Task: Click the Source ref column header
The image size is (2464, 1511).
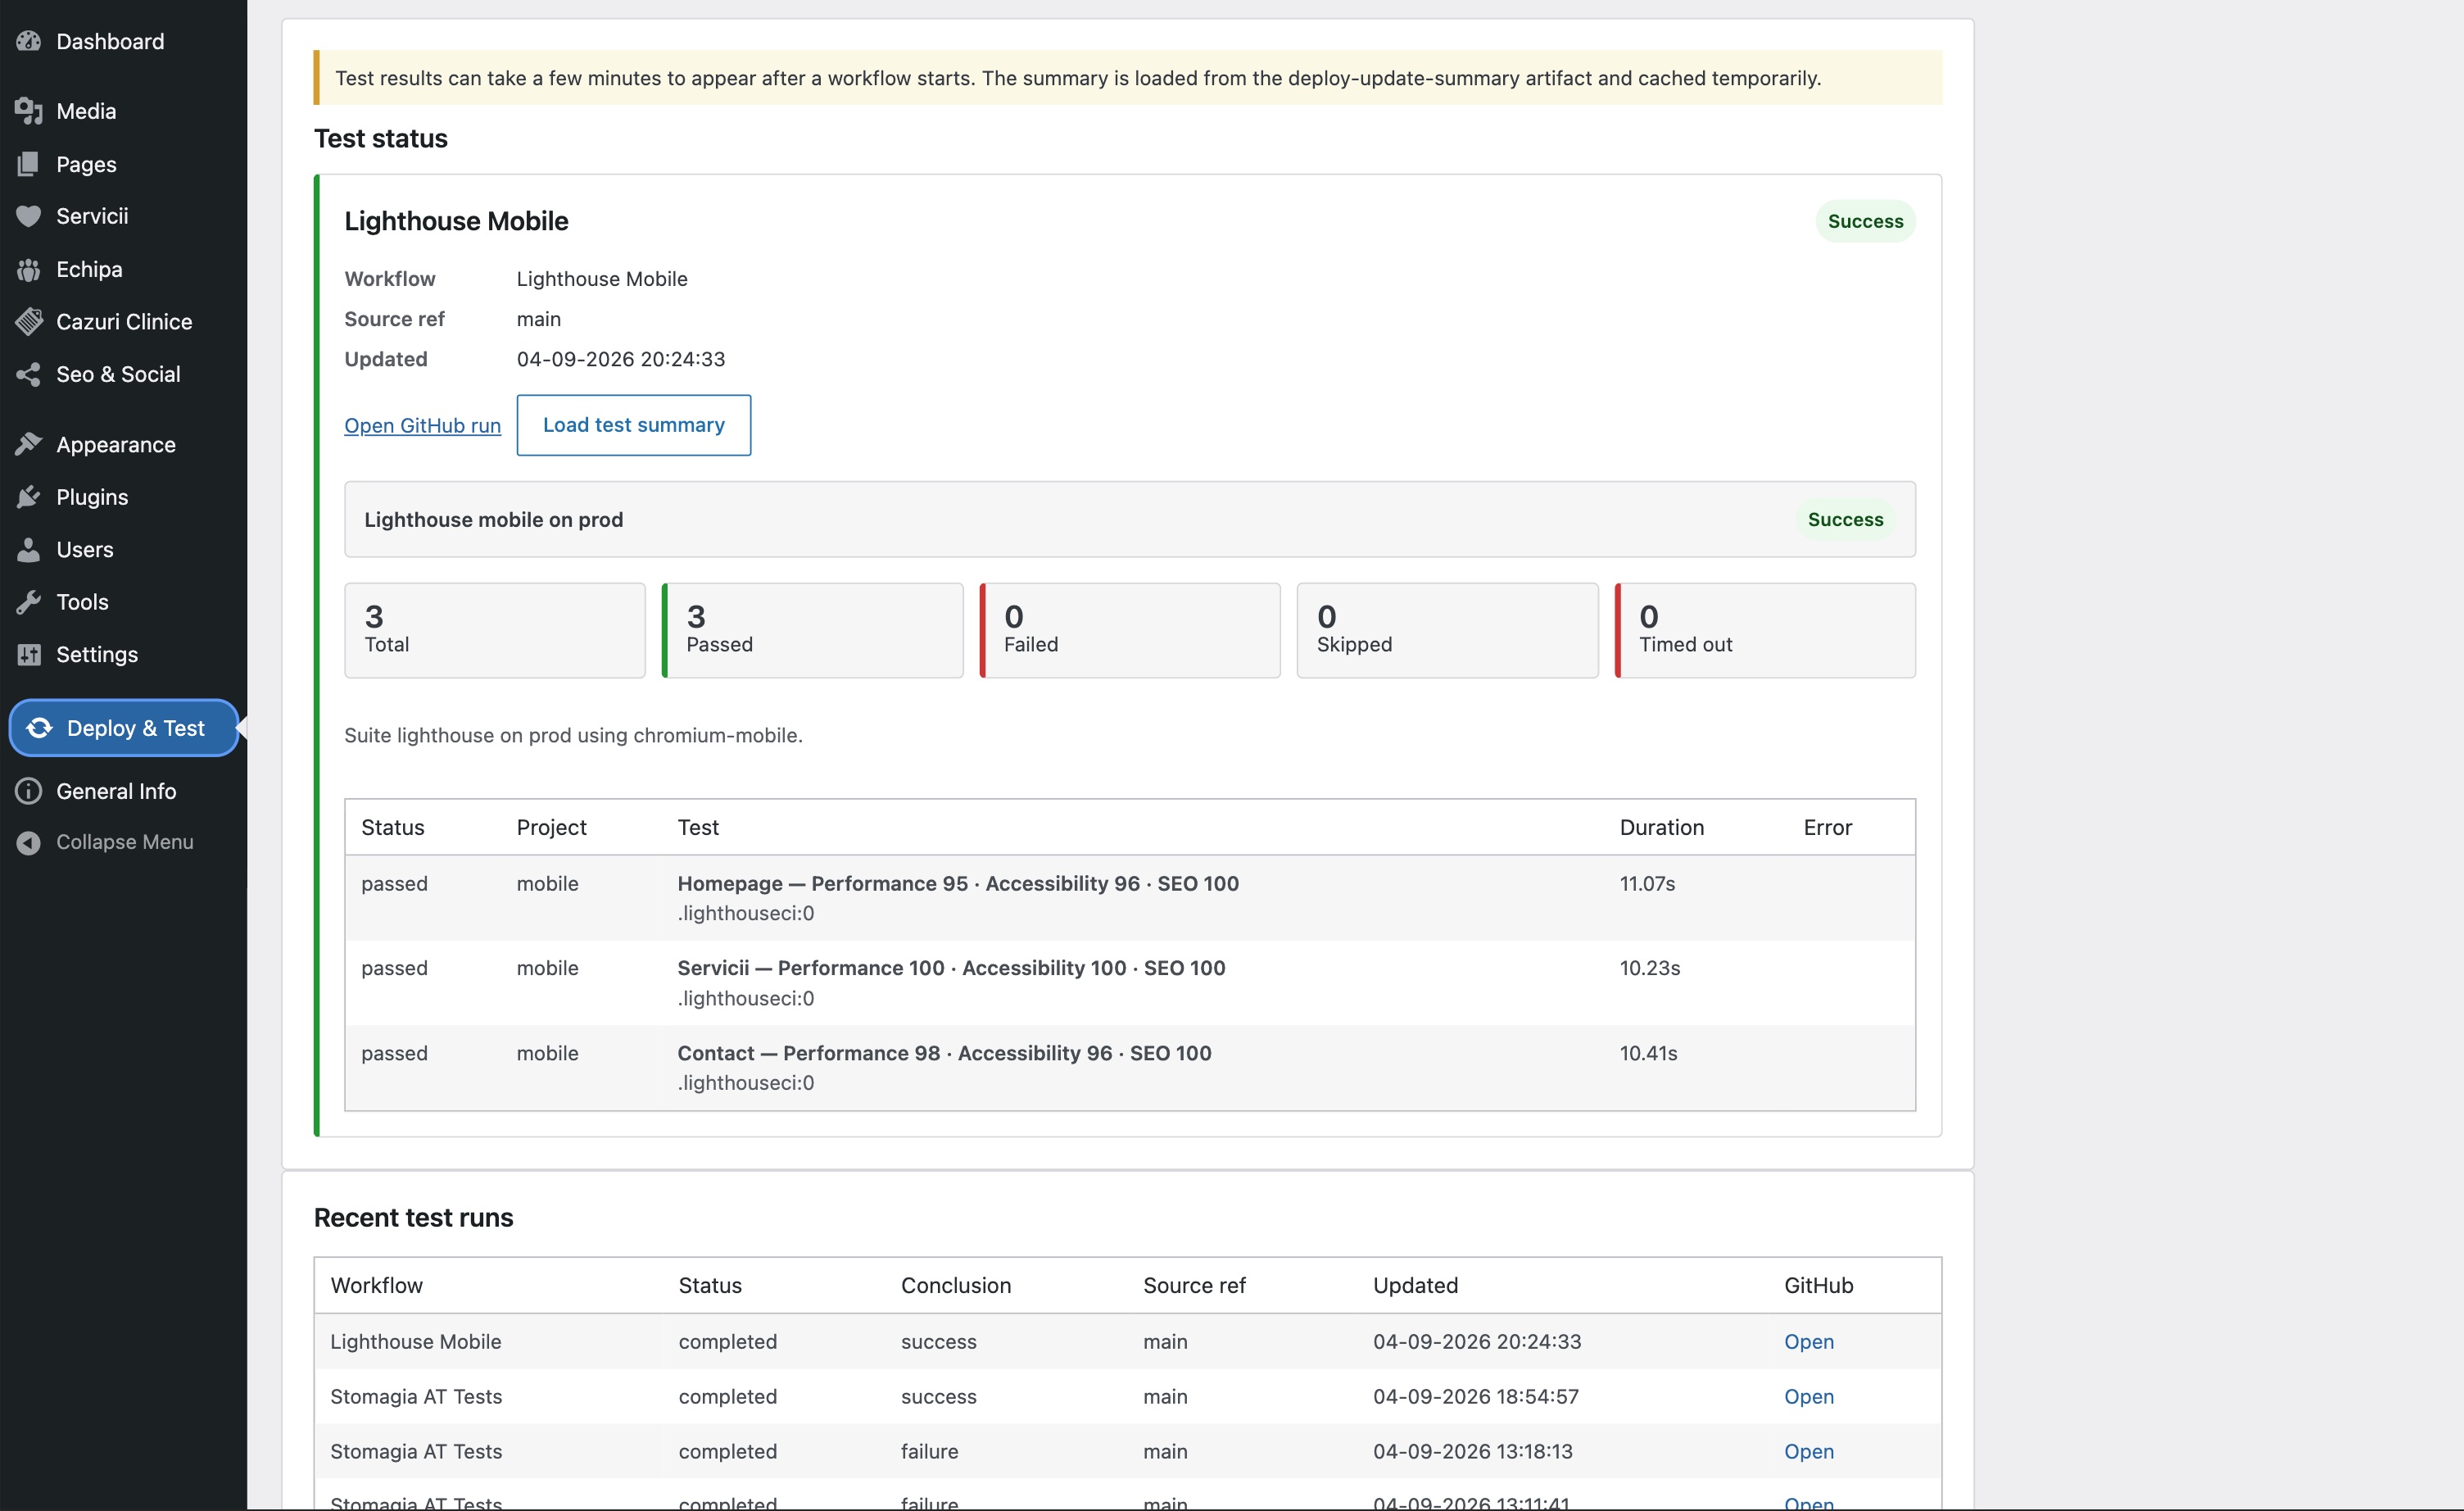Action: 1194,1285
